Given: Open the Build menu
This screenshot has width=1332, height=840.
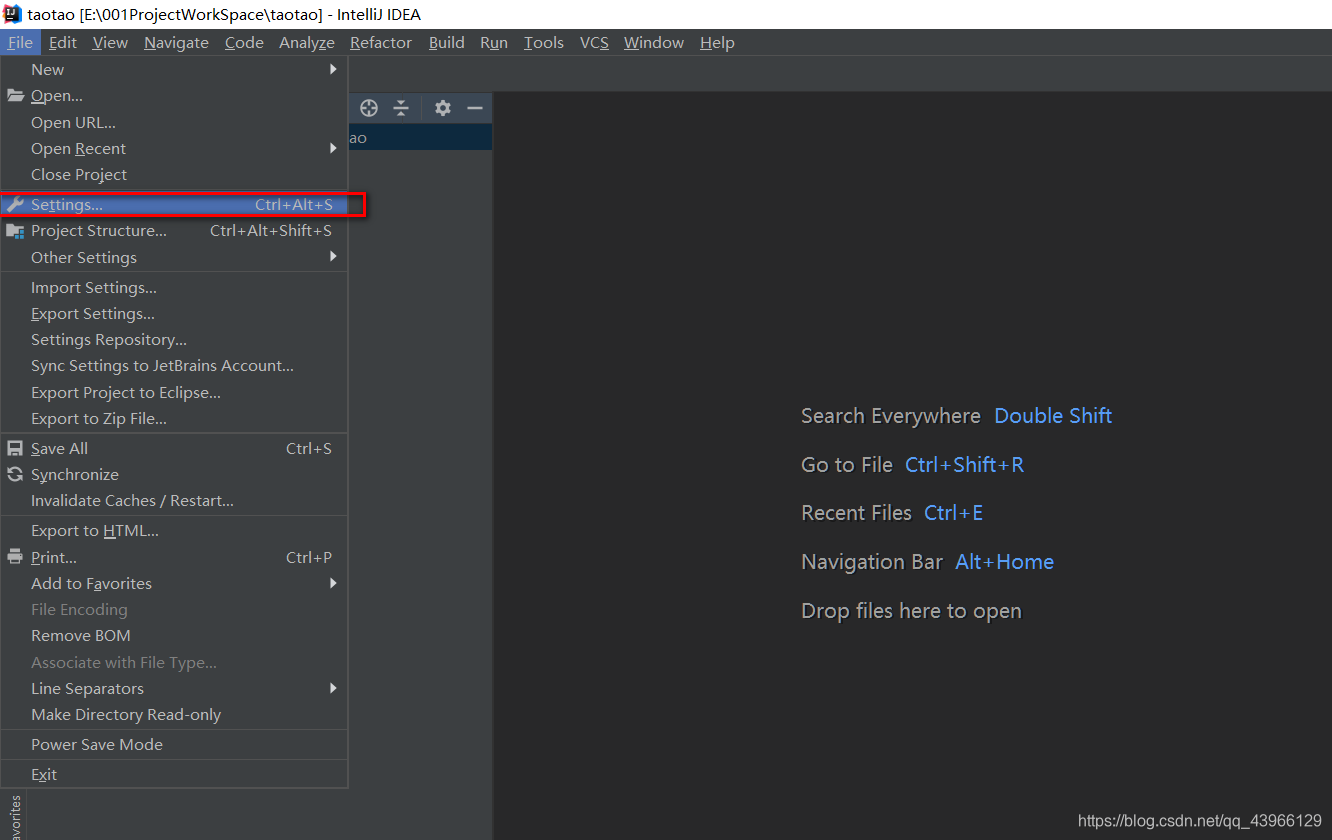Looking at the screenshot, I should [447, 42].
